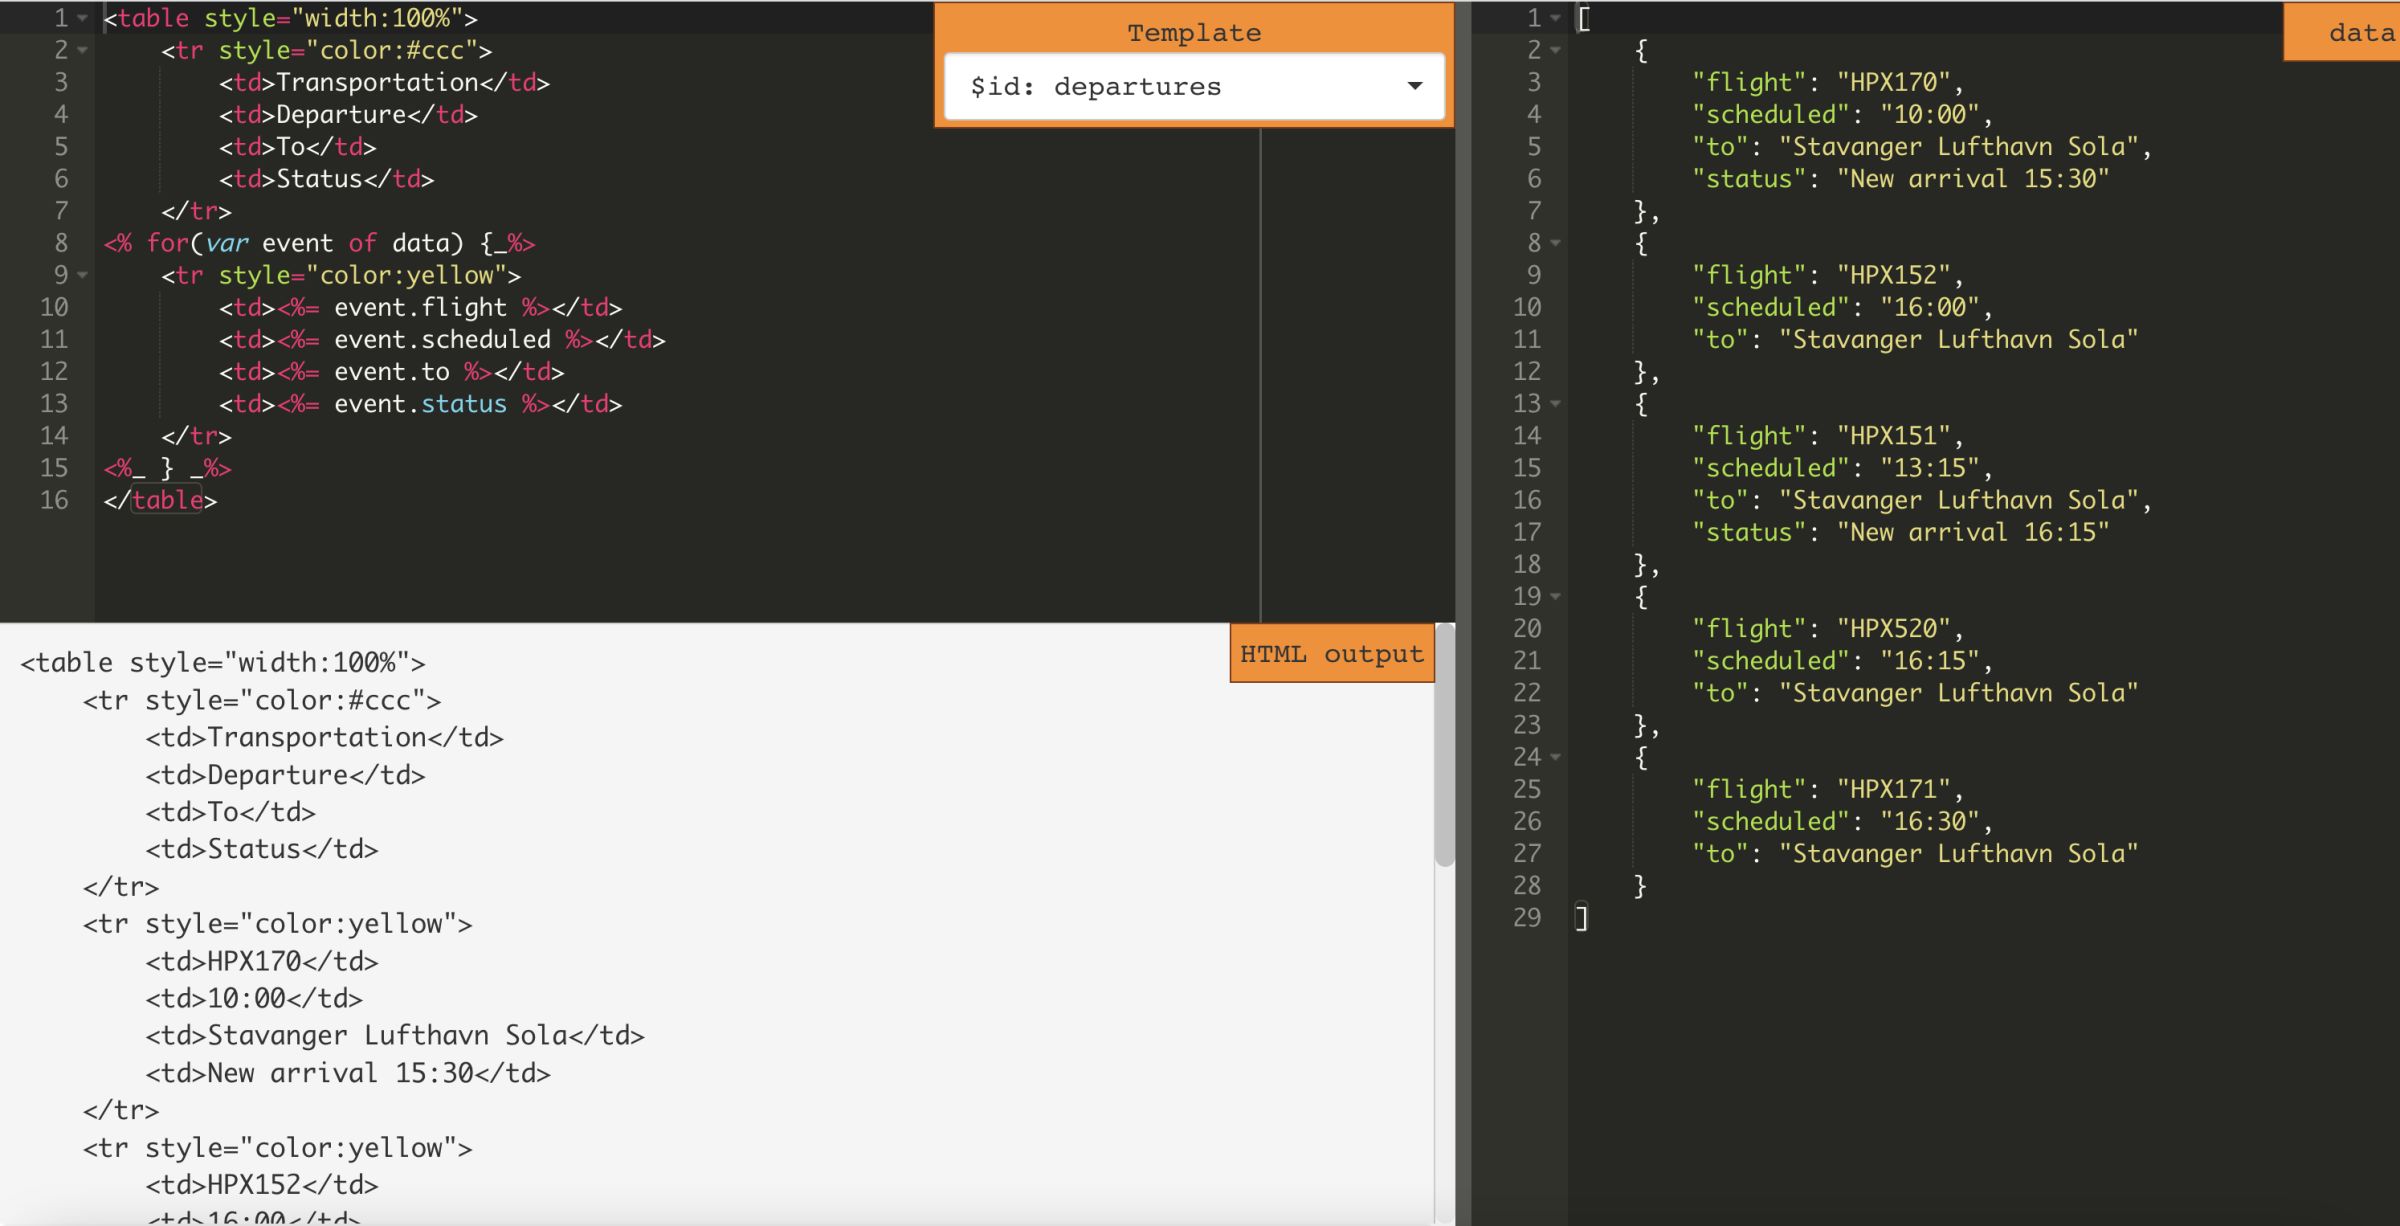Click "New arrival 15:30" status in data
2400x1226 pixels.
(1972, 179)
